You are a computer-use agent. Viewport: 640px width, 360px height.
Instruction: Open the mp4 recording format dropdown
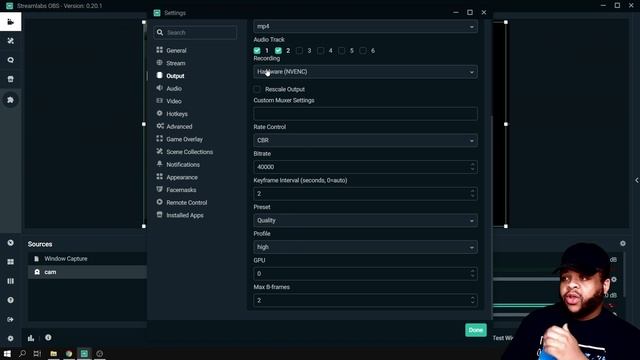pyautogui.click(x=365, y=27)
